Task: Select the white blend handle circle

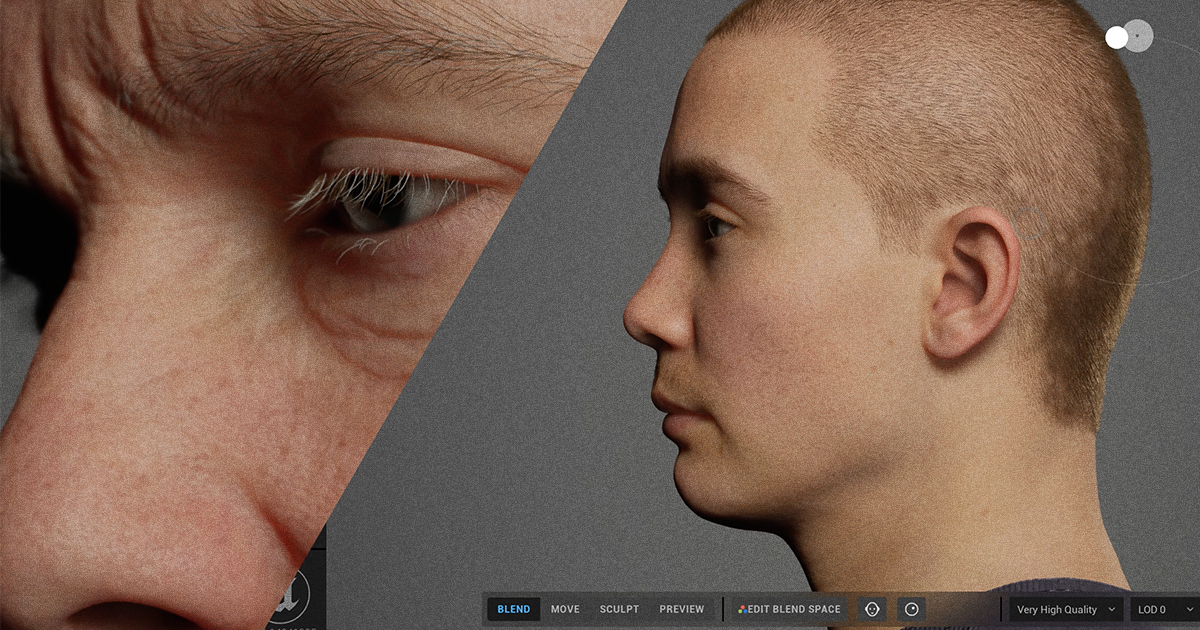Action: pyautogui.click(x=1117, y=38)
